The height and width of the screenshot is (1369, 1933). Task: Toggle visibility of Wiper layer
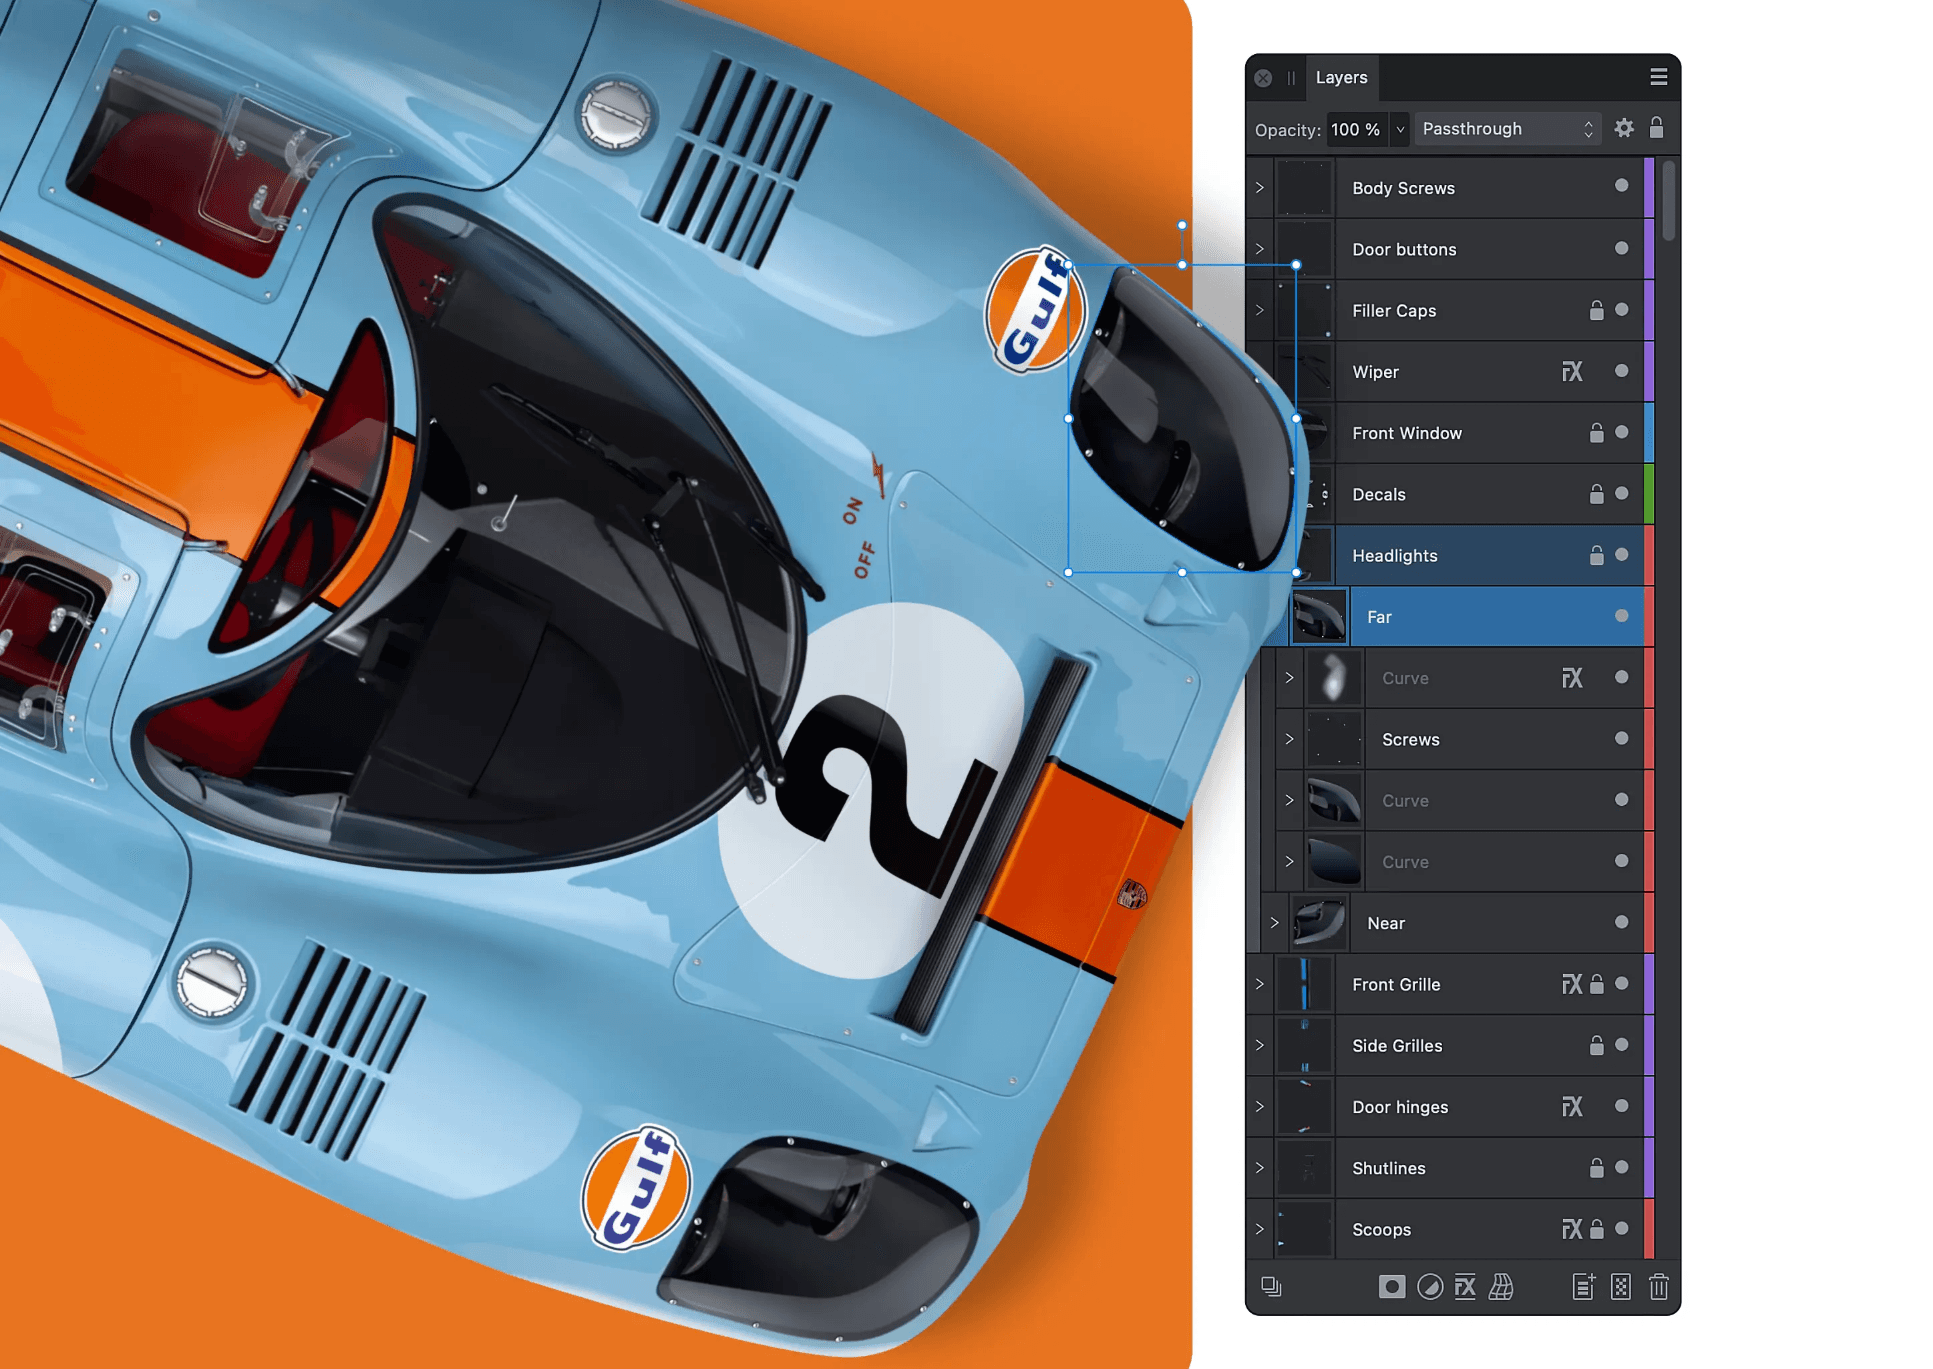[1621, 371]
